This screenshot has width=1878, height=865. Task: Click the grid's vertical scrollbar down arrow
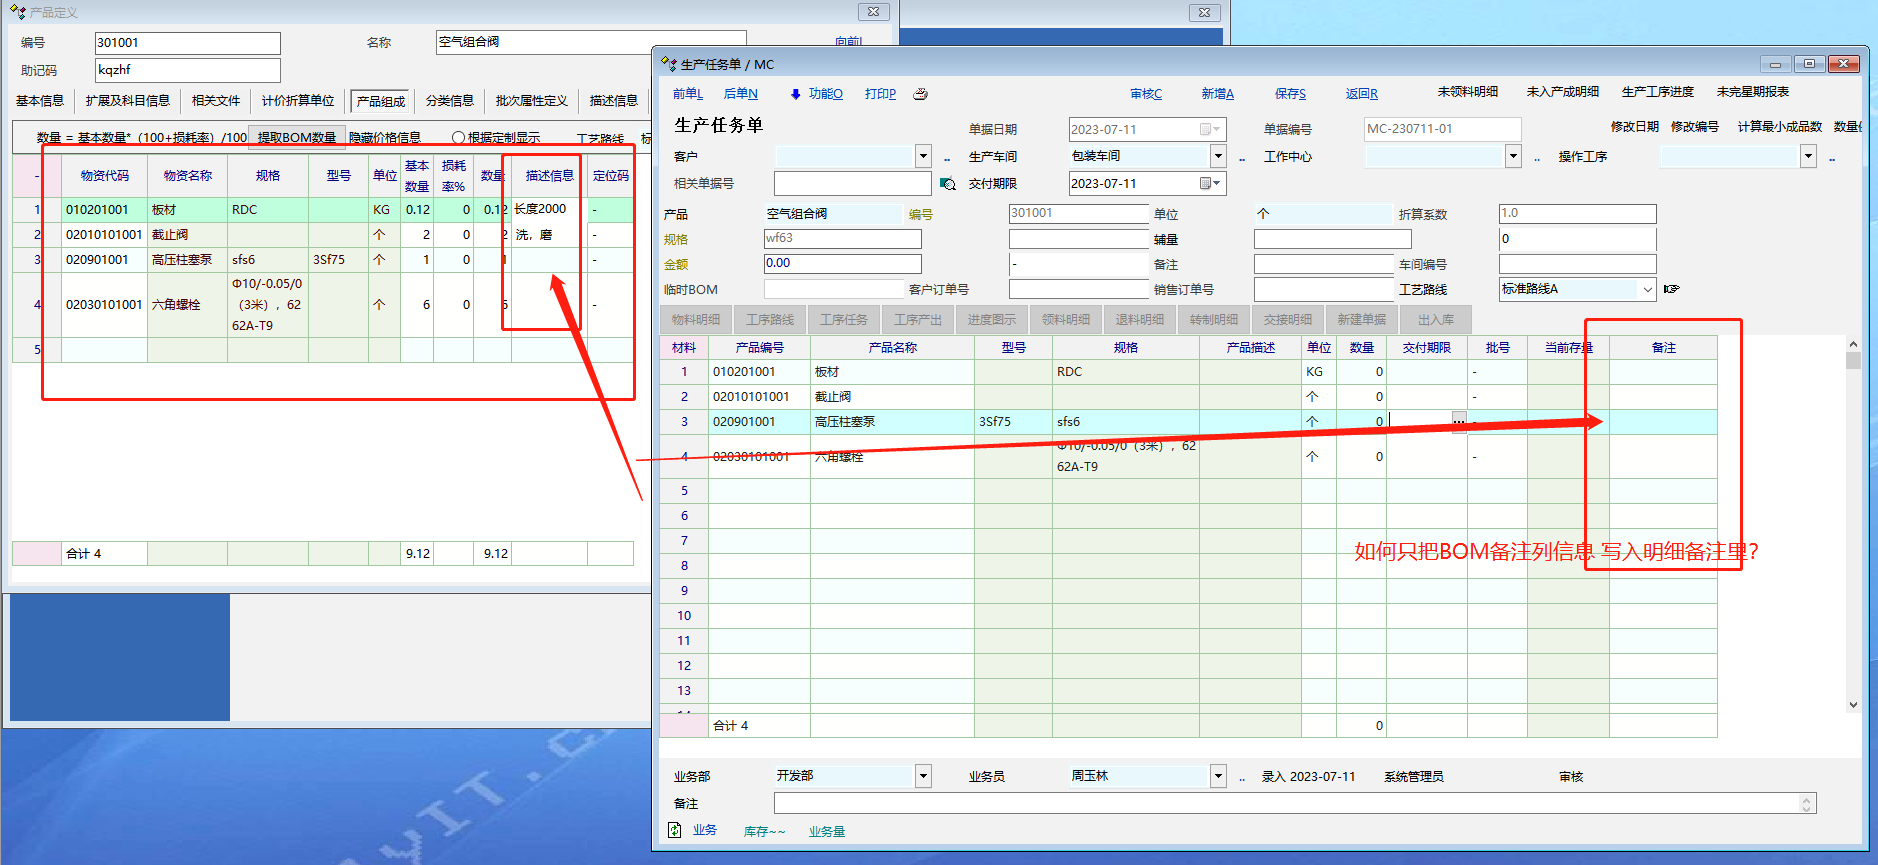point(1853,704)
